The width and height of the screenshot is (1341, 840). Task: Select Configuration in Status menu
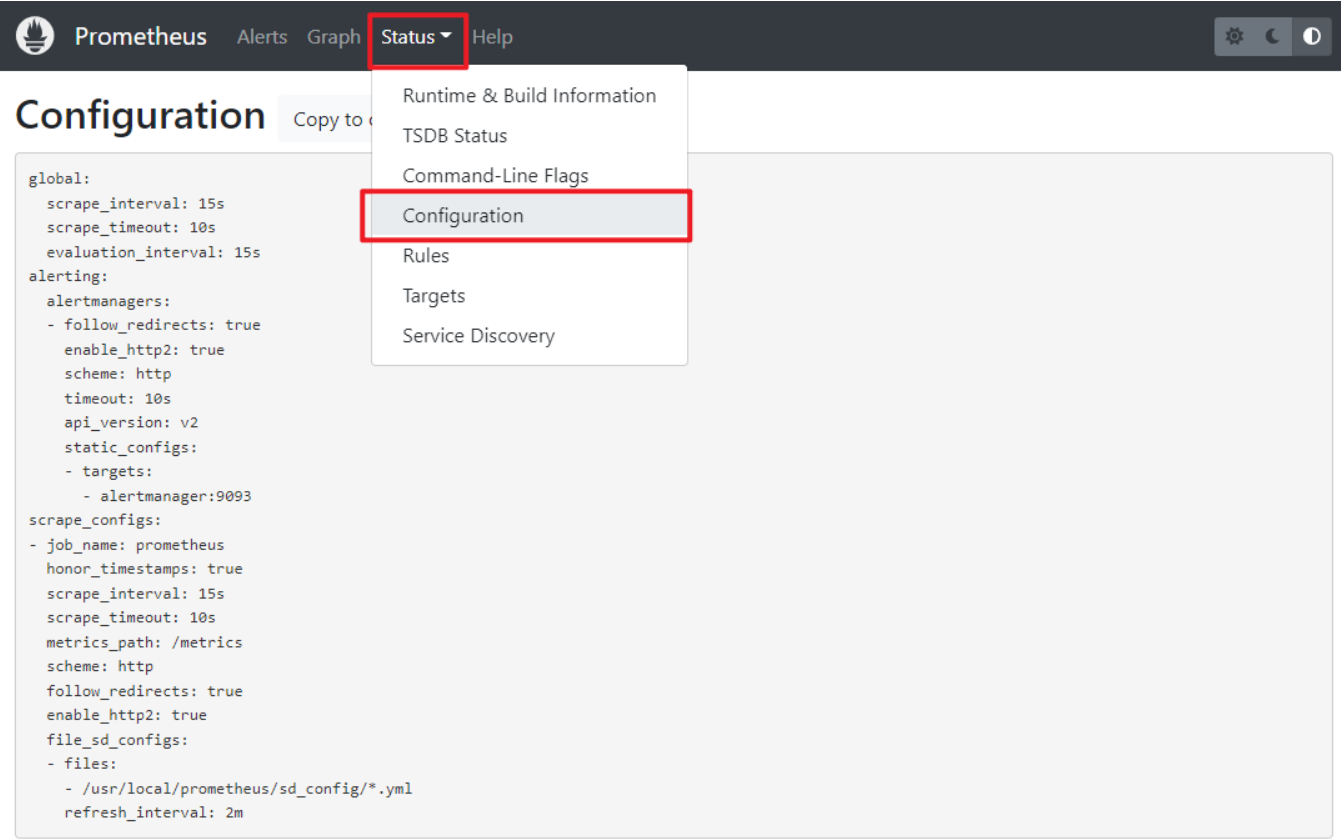(529, 216)
